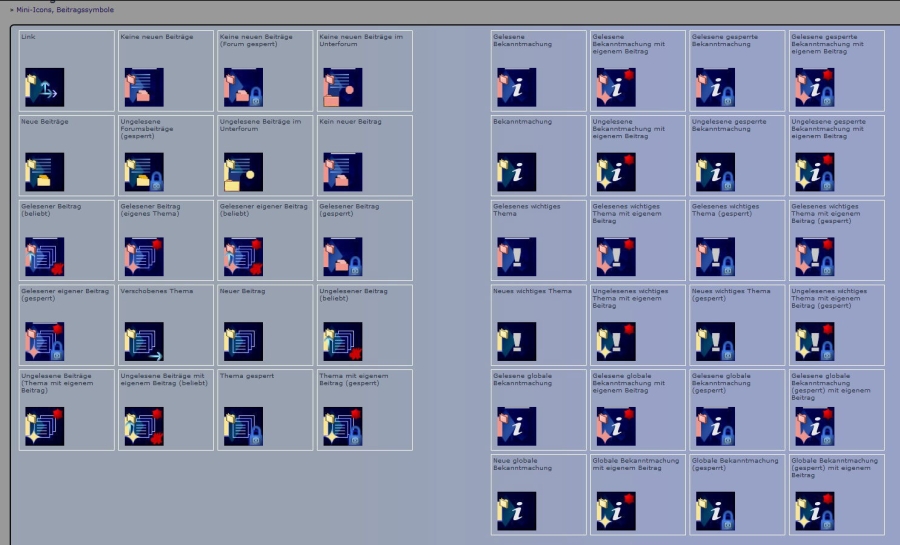Screen dimensions: 900x545
Task: Click the 'Ungelesener Beitrag (beliebt)' icon
Action: tap(342, 342)
